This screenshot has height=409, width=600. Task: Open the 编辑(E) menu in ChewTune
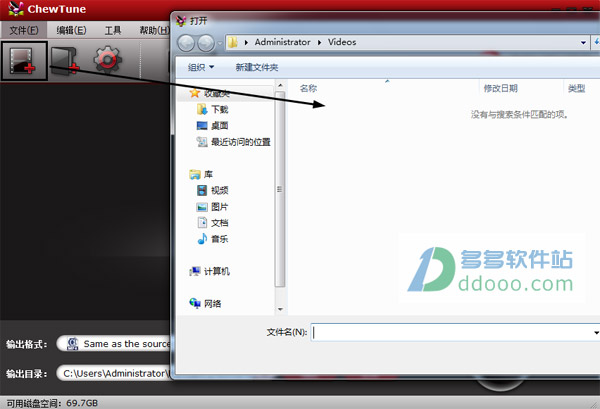tap(71, 30)
